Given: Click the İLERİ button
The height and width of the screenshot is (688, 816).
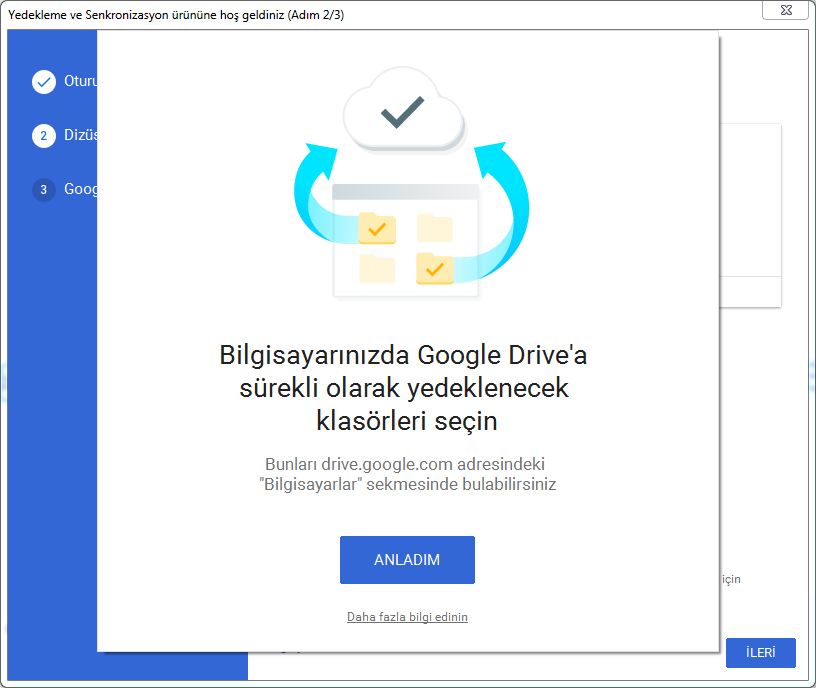Looking at the screenshot, I should (x=760, y=653).
